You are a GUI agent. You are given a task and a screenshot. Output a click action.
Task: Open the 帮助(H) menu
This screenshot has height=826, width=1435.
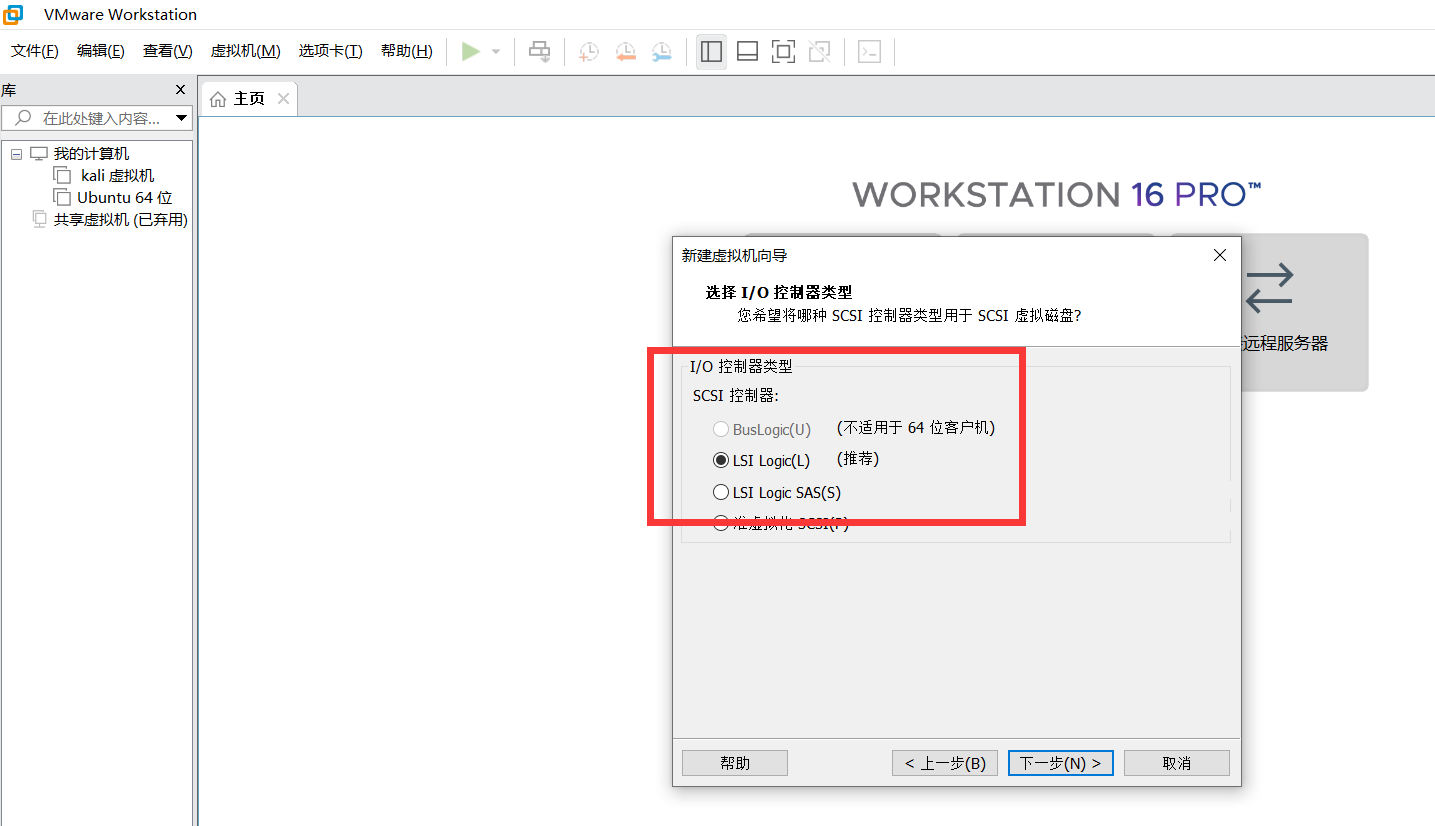407,51
